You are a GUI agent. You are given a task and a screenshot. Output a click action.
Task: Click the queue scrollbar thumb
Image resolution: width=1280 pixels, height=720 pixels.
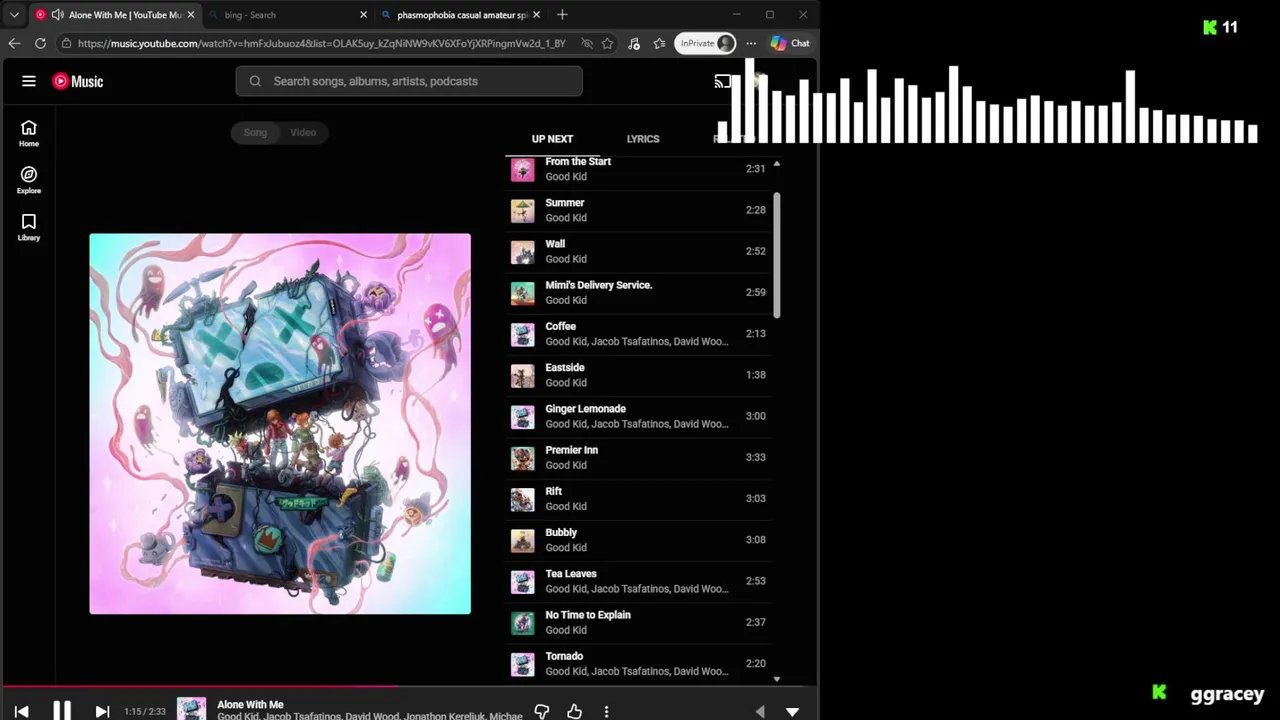tap(777, 255)
